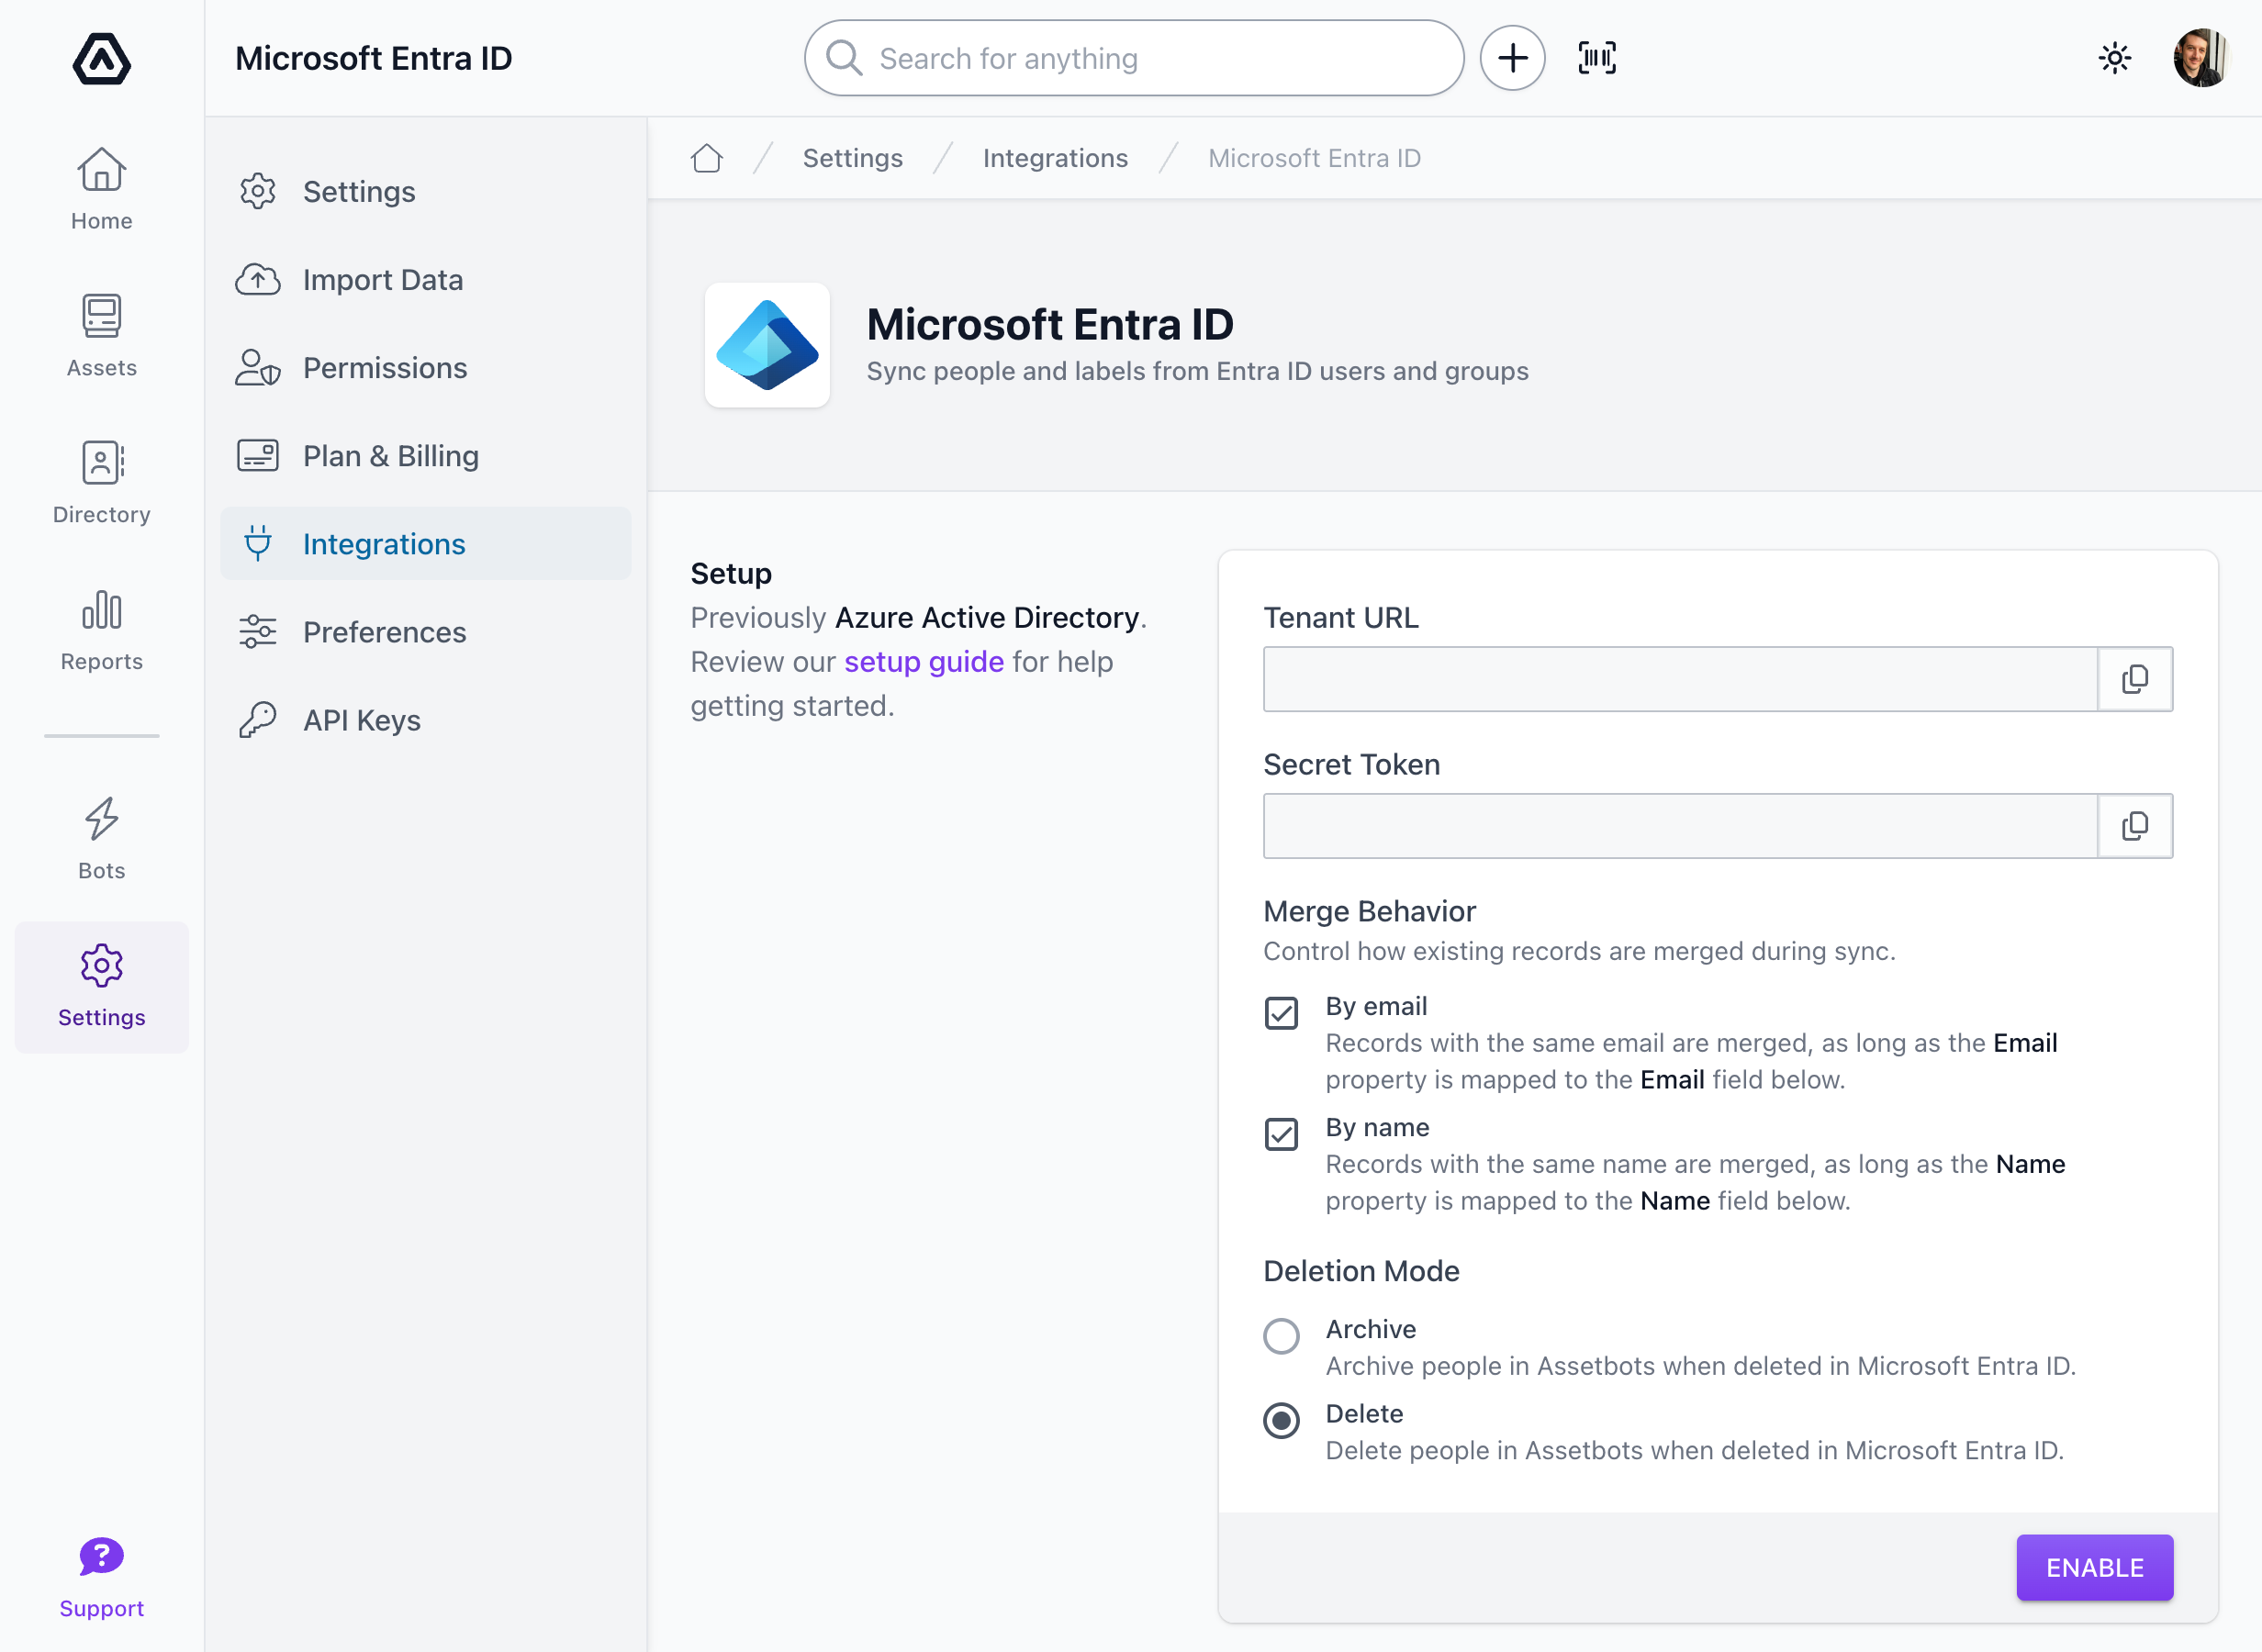Click the plus add button in header

point(1512,58)
